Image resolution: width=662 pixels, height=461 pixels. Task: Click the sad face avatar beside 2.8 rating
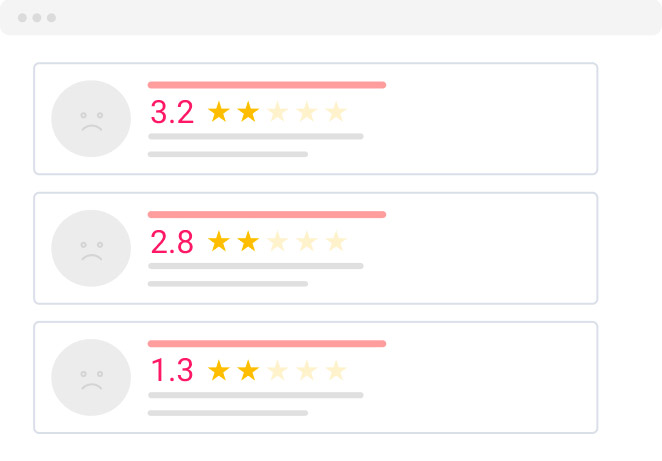[x=91, y=248]
